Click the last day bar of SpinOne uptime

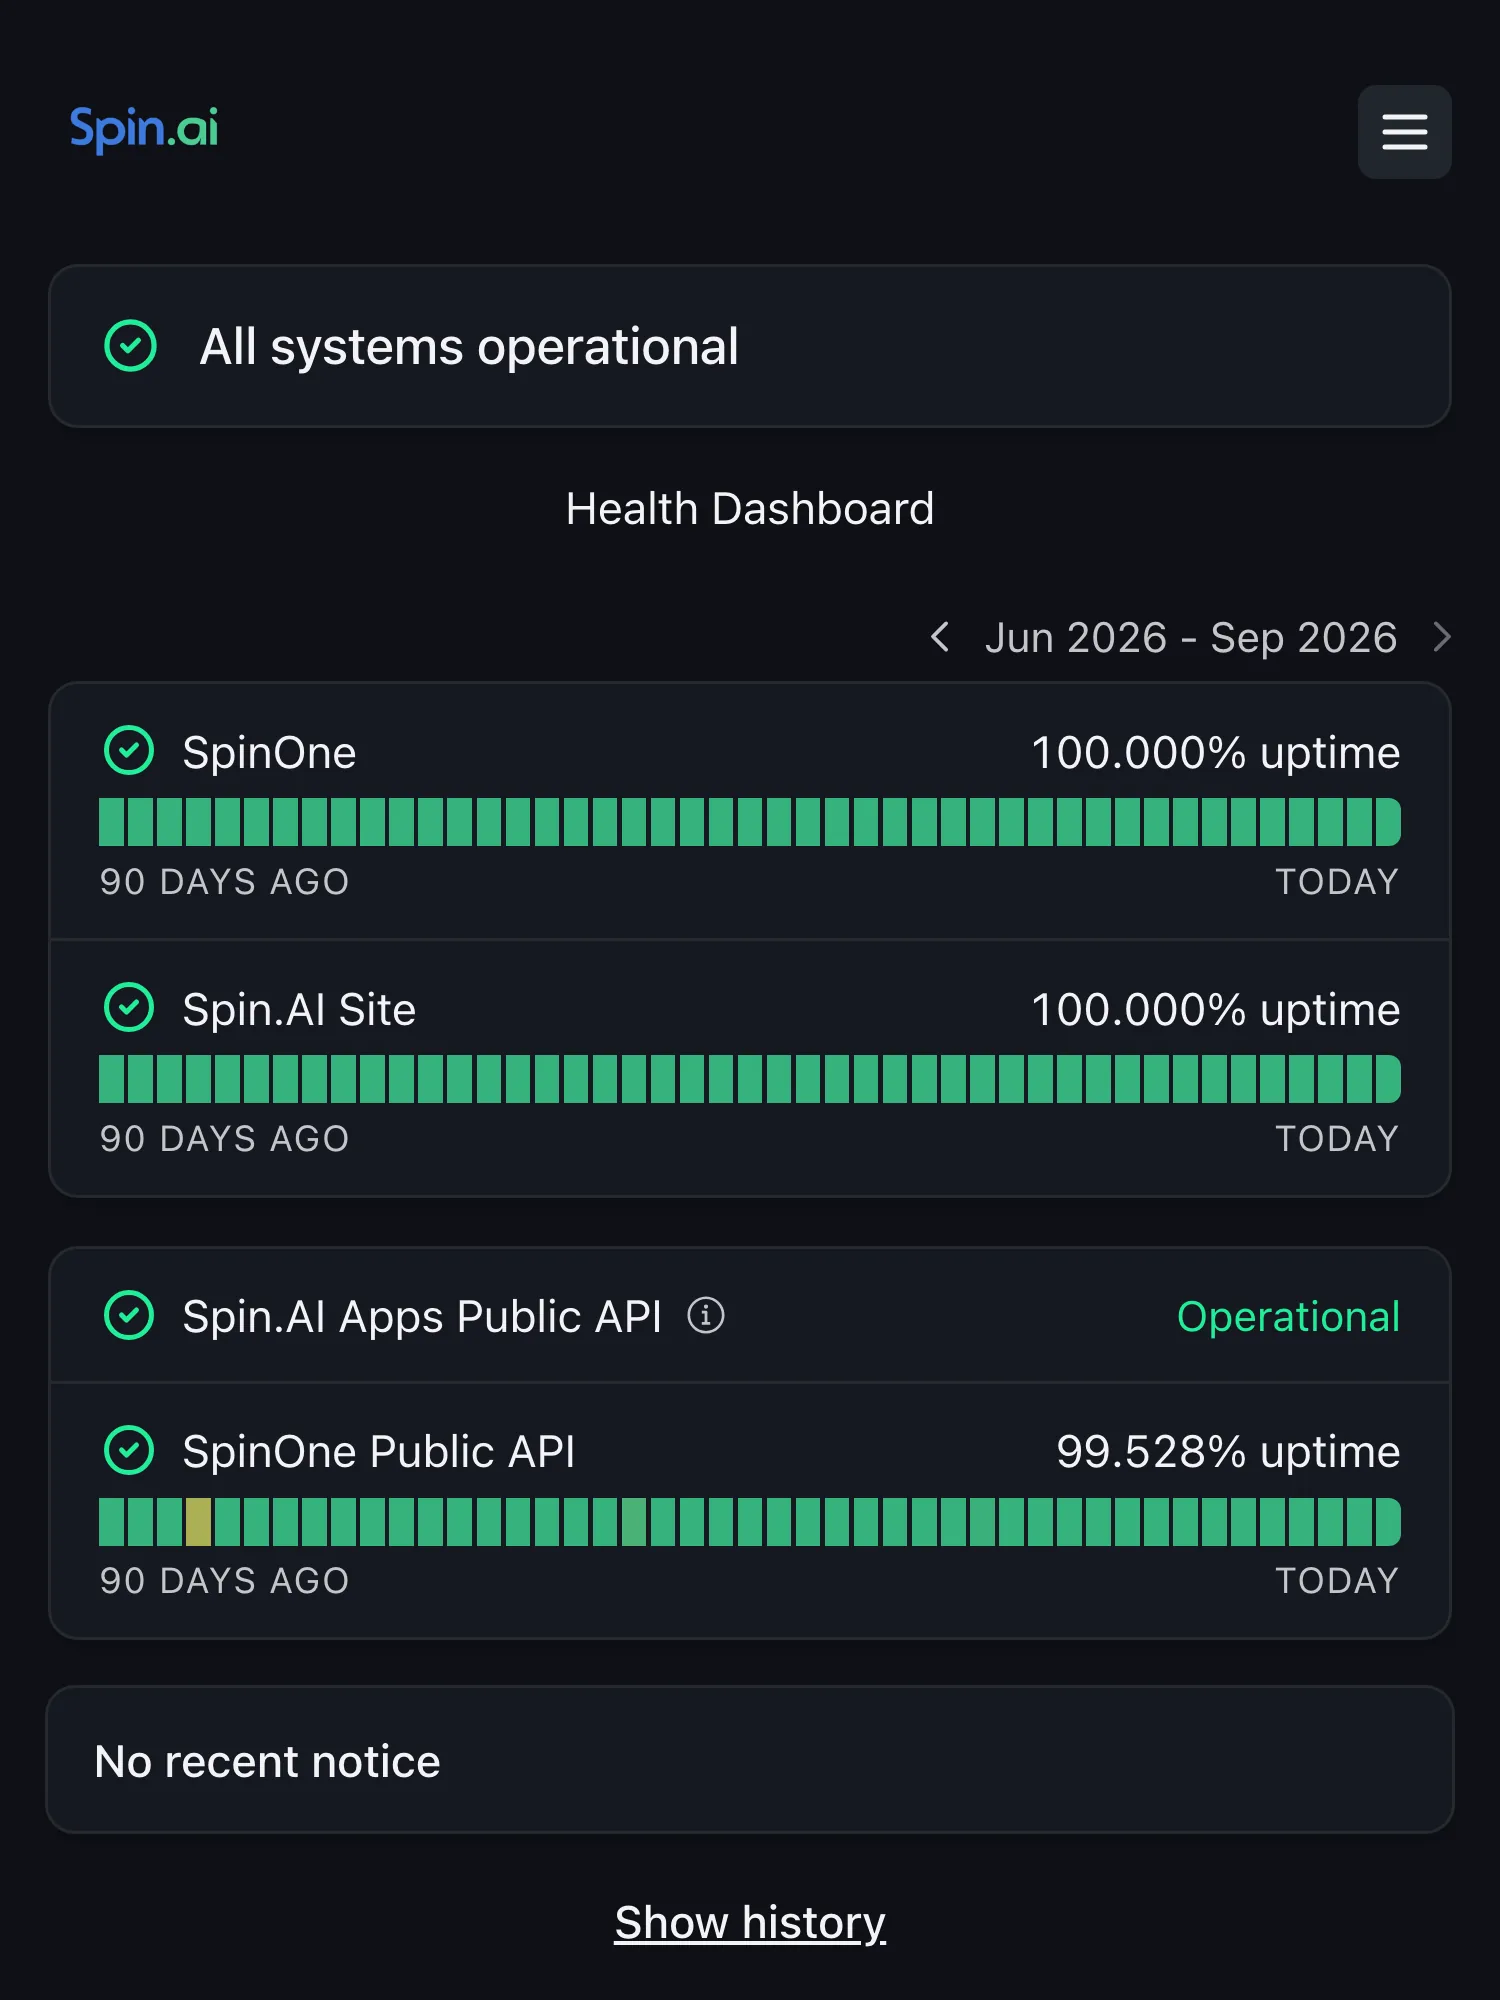[x=1388, y=822]
